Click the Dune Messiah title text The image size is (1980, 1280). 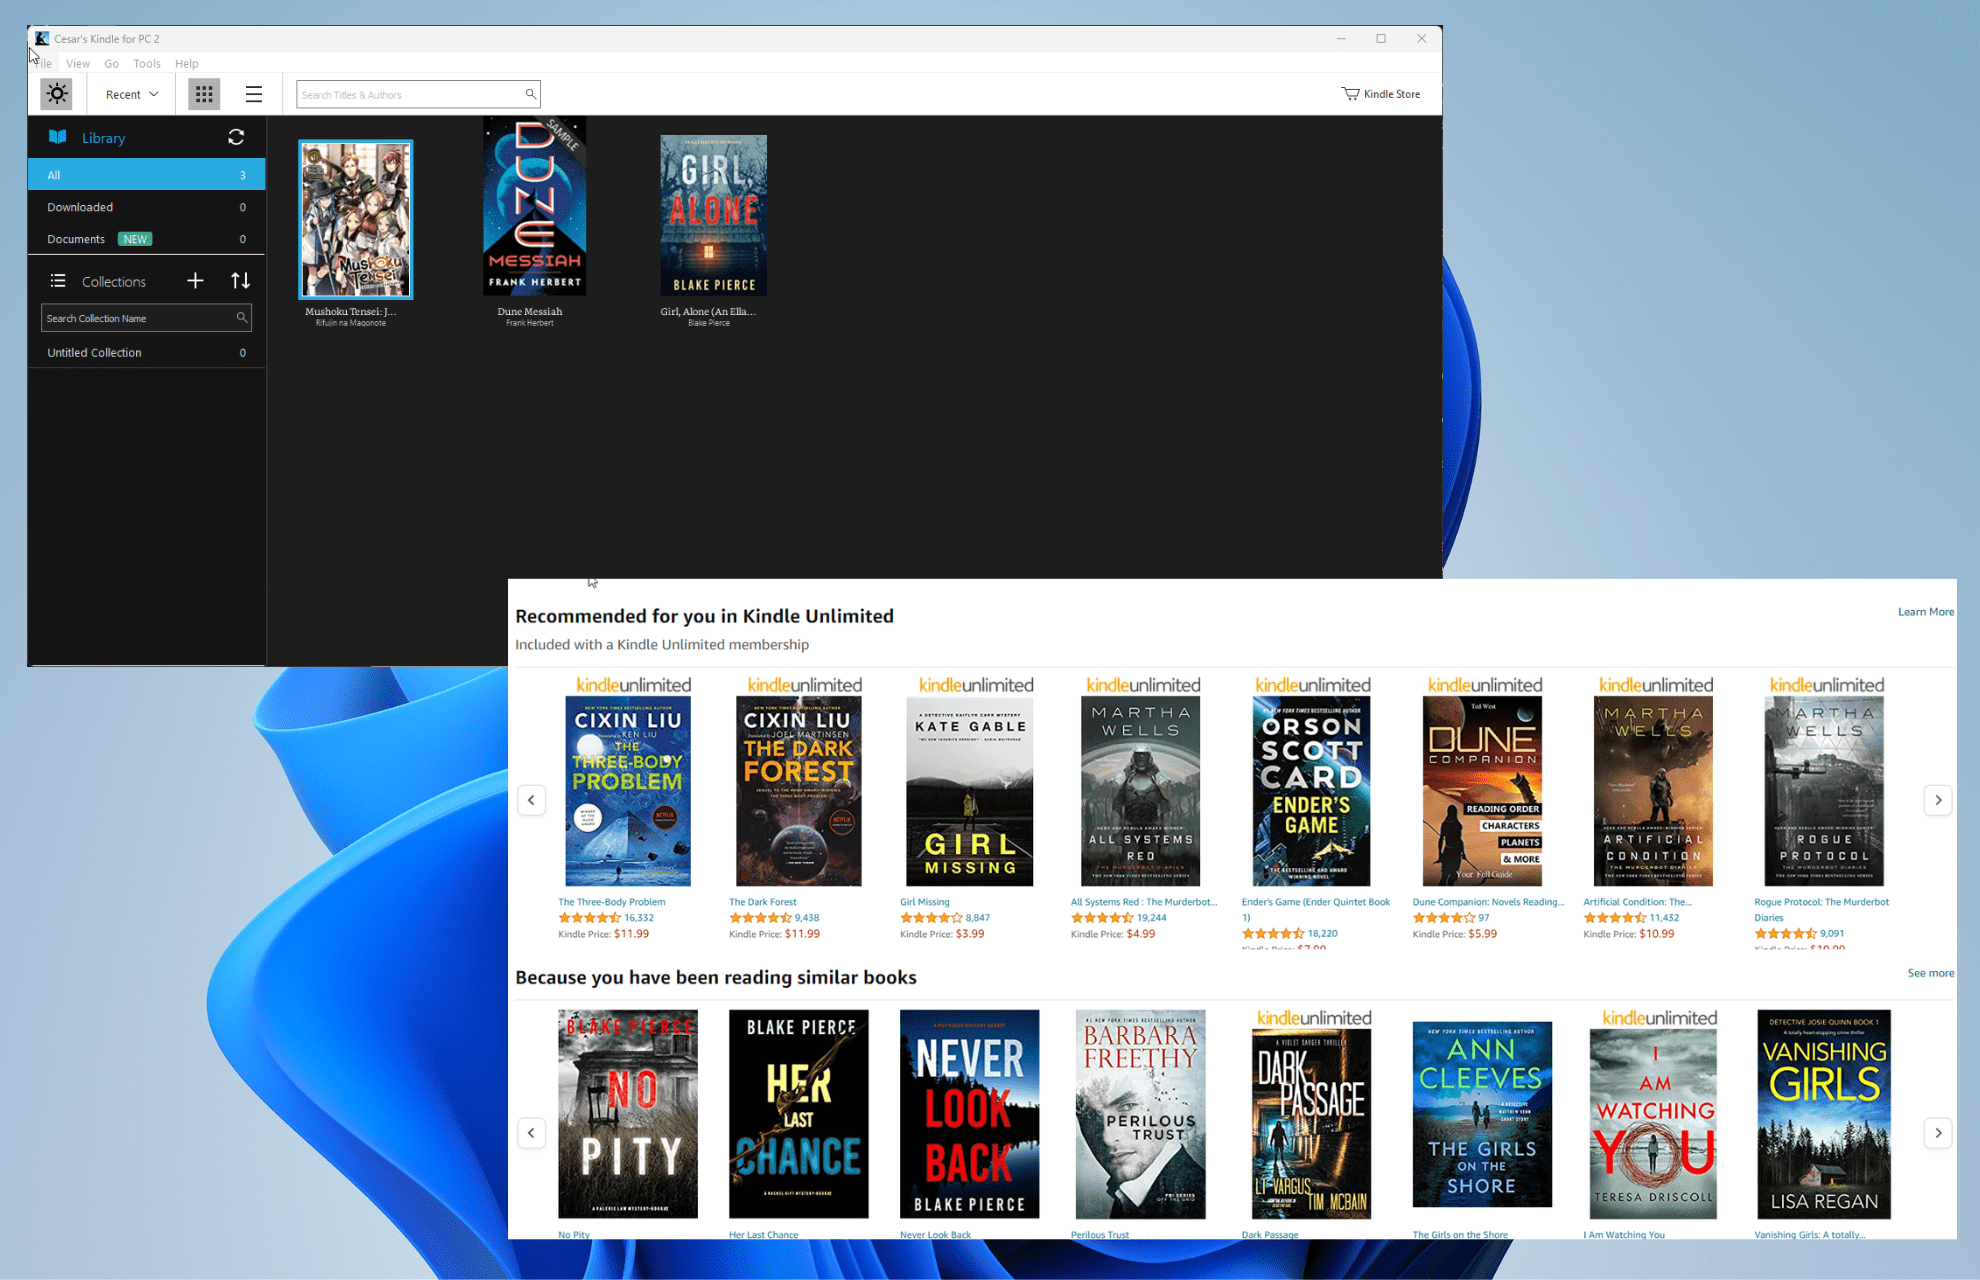(530, 311)
